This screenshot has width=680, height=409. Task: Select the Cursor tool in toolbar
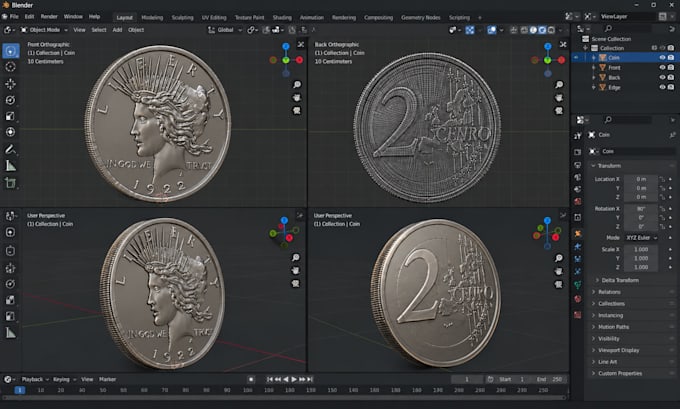coord(10,67)
